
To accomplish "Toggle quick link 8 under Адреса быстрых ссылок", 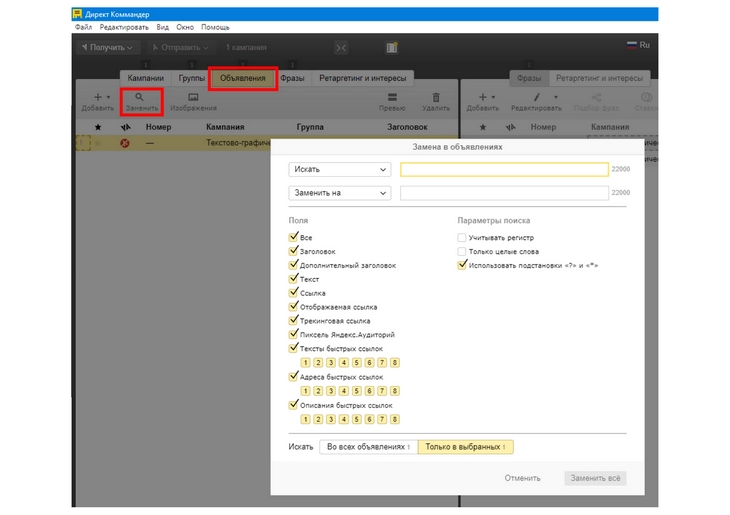I will 395,391.
